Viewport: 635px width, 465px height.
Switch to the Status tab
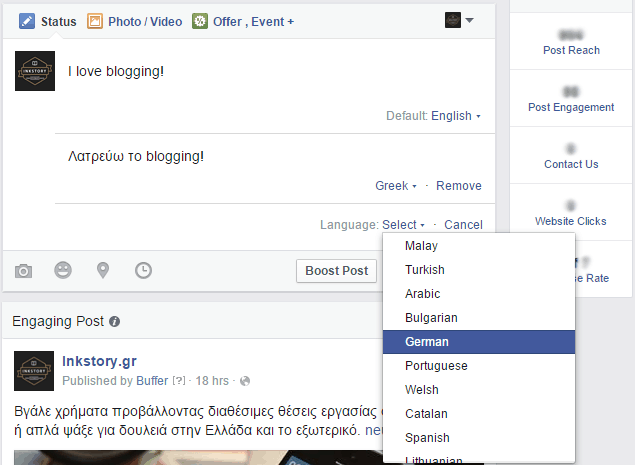coord(48,21)
